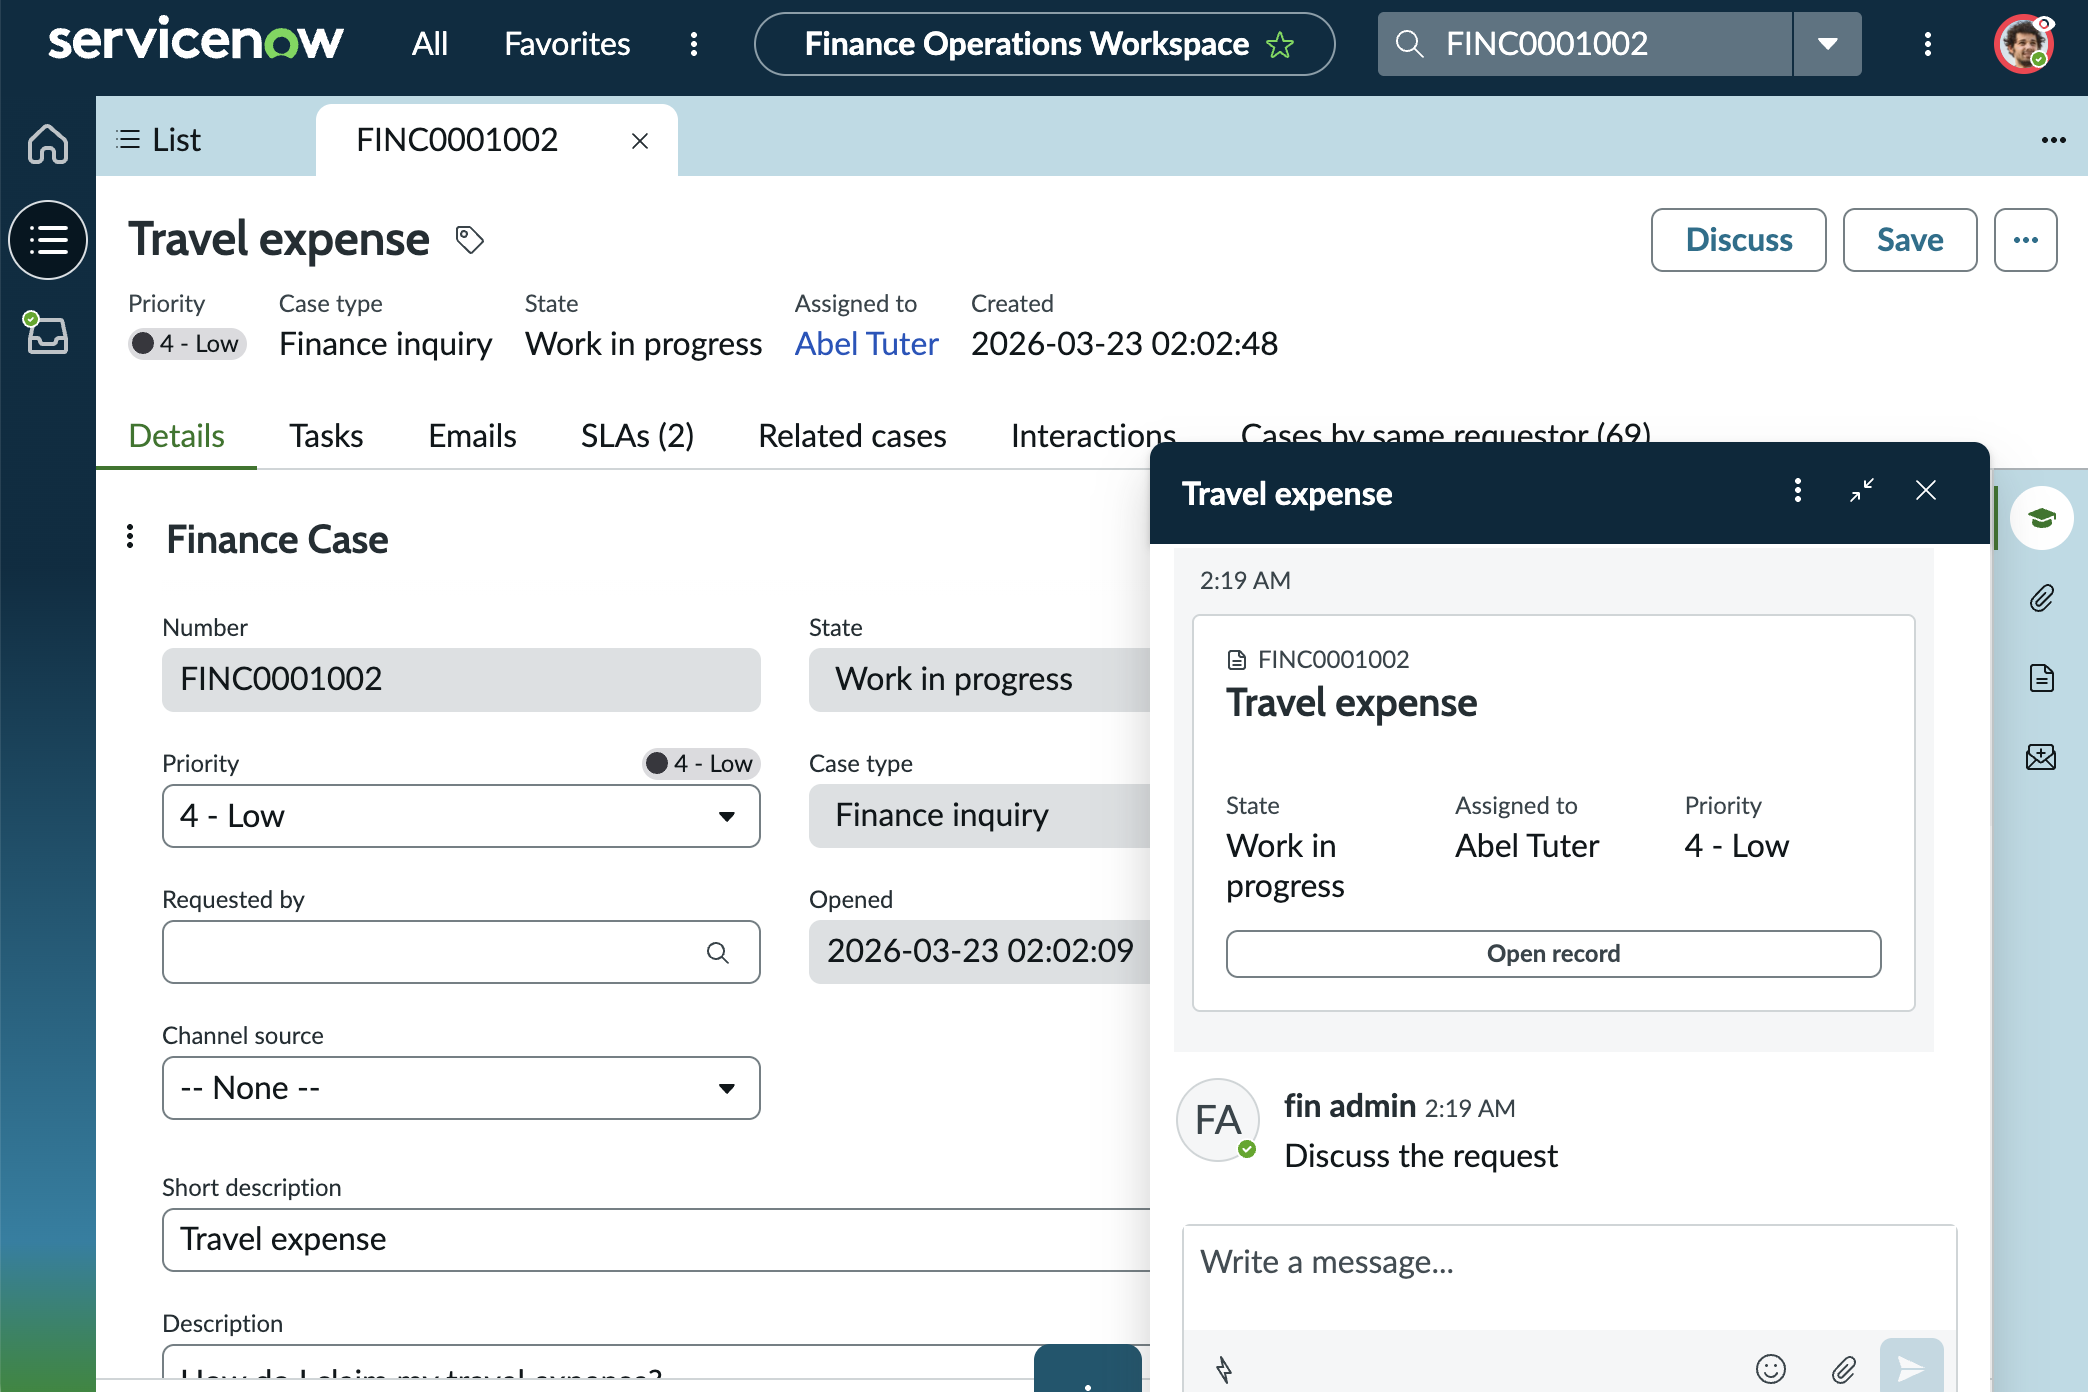
Task: Click the Requested by lookup magnifier
Action: (718, 953)
